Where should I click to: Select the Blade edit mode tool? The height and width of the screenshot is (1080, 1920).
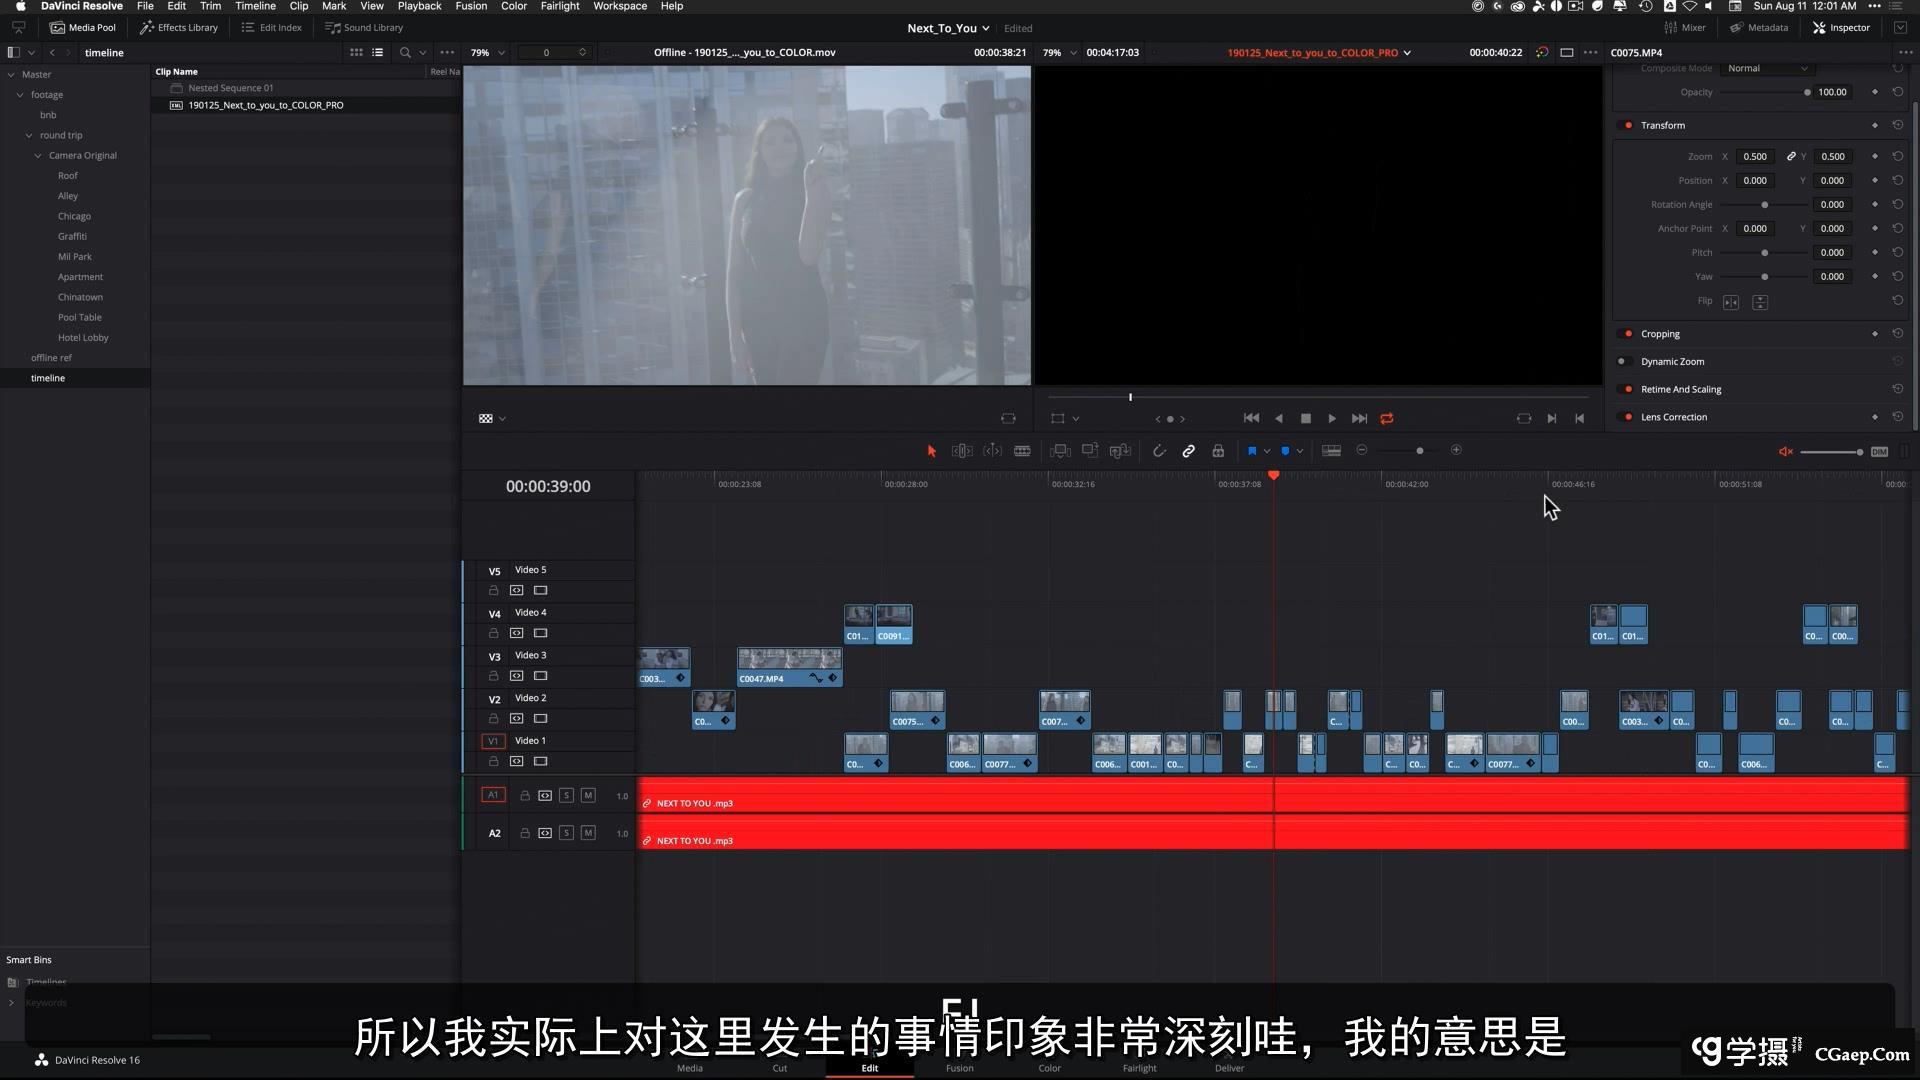[x=1022, y=451]
